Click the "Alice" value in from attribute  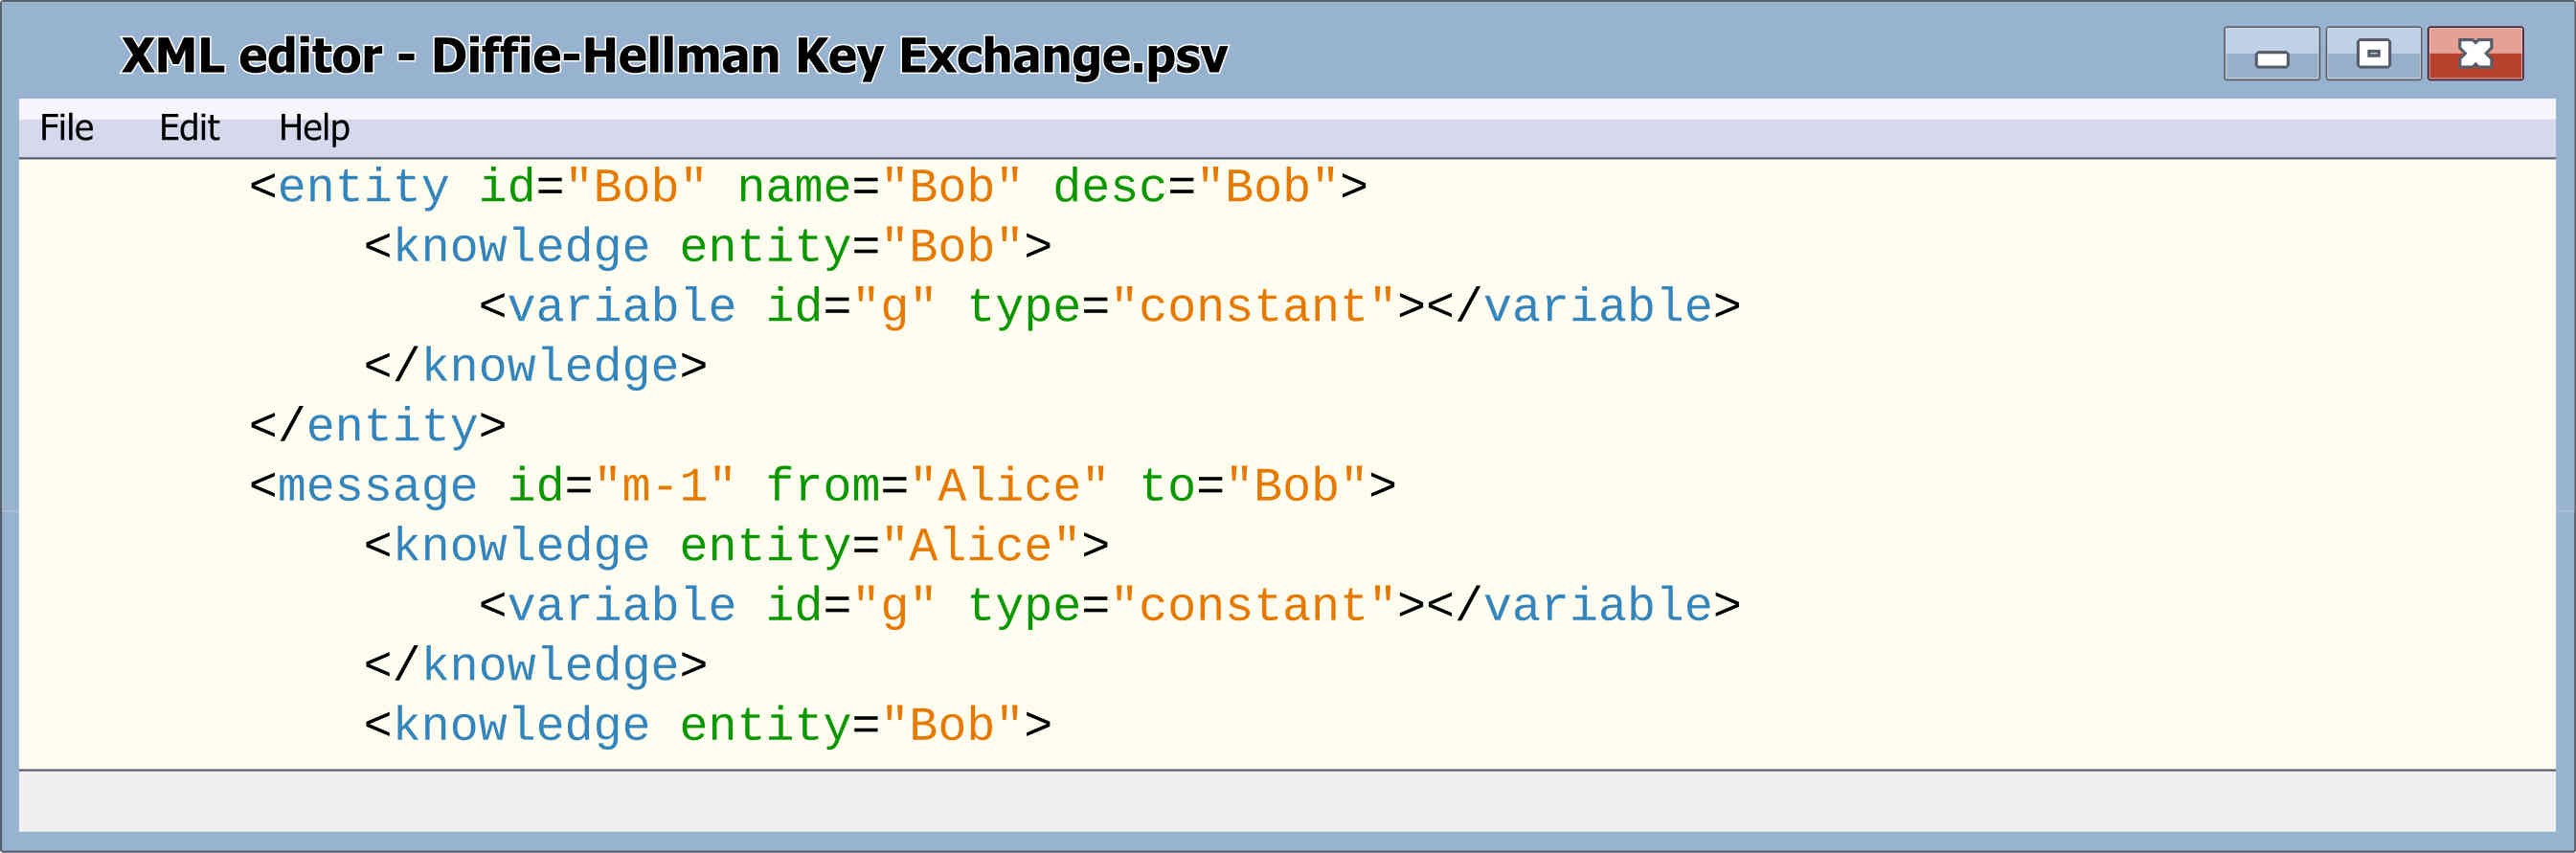(x=1009, y=486)
